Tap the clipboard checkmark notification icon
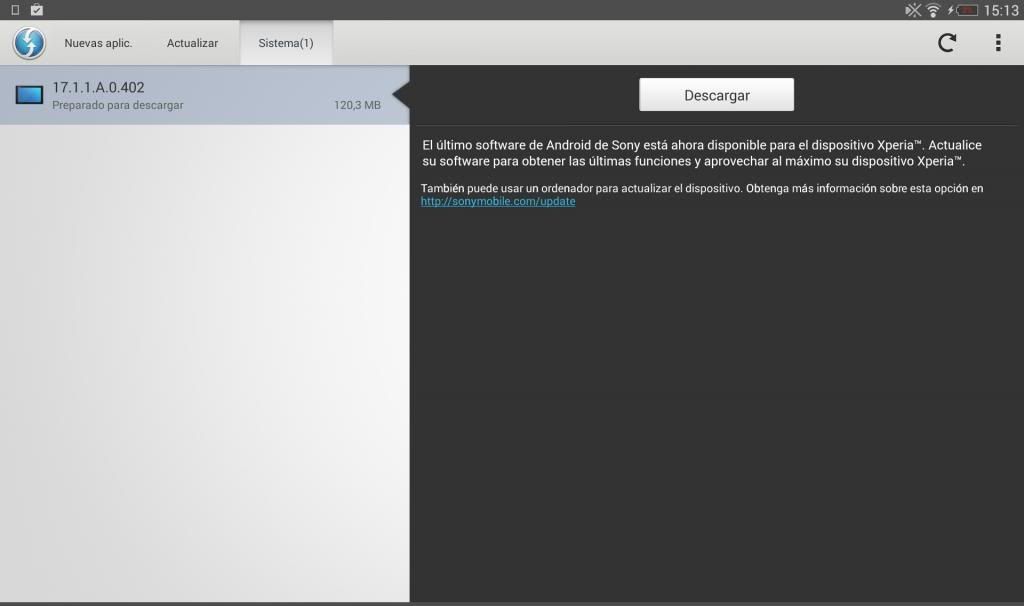 pos(37,10)
